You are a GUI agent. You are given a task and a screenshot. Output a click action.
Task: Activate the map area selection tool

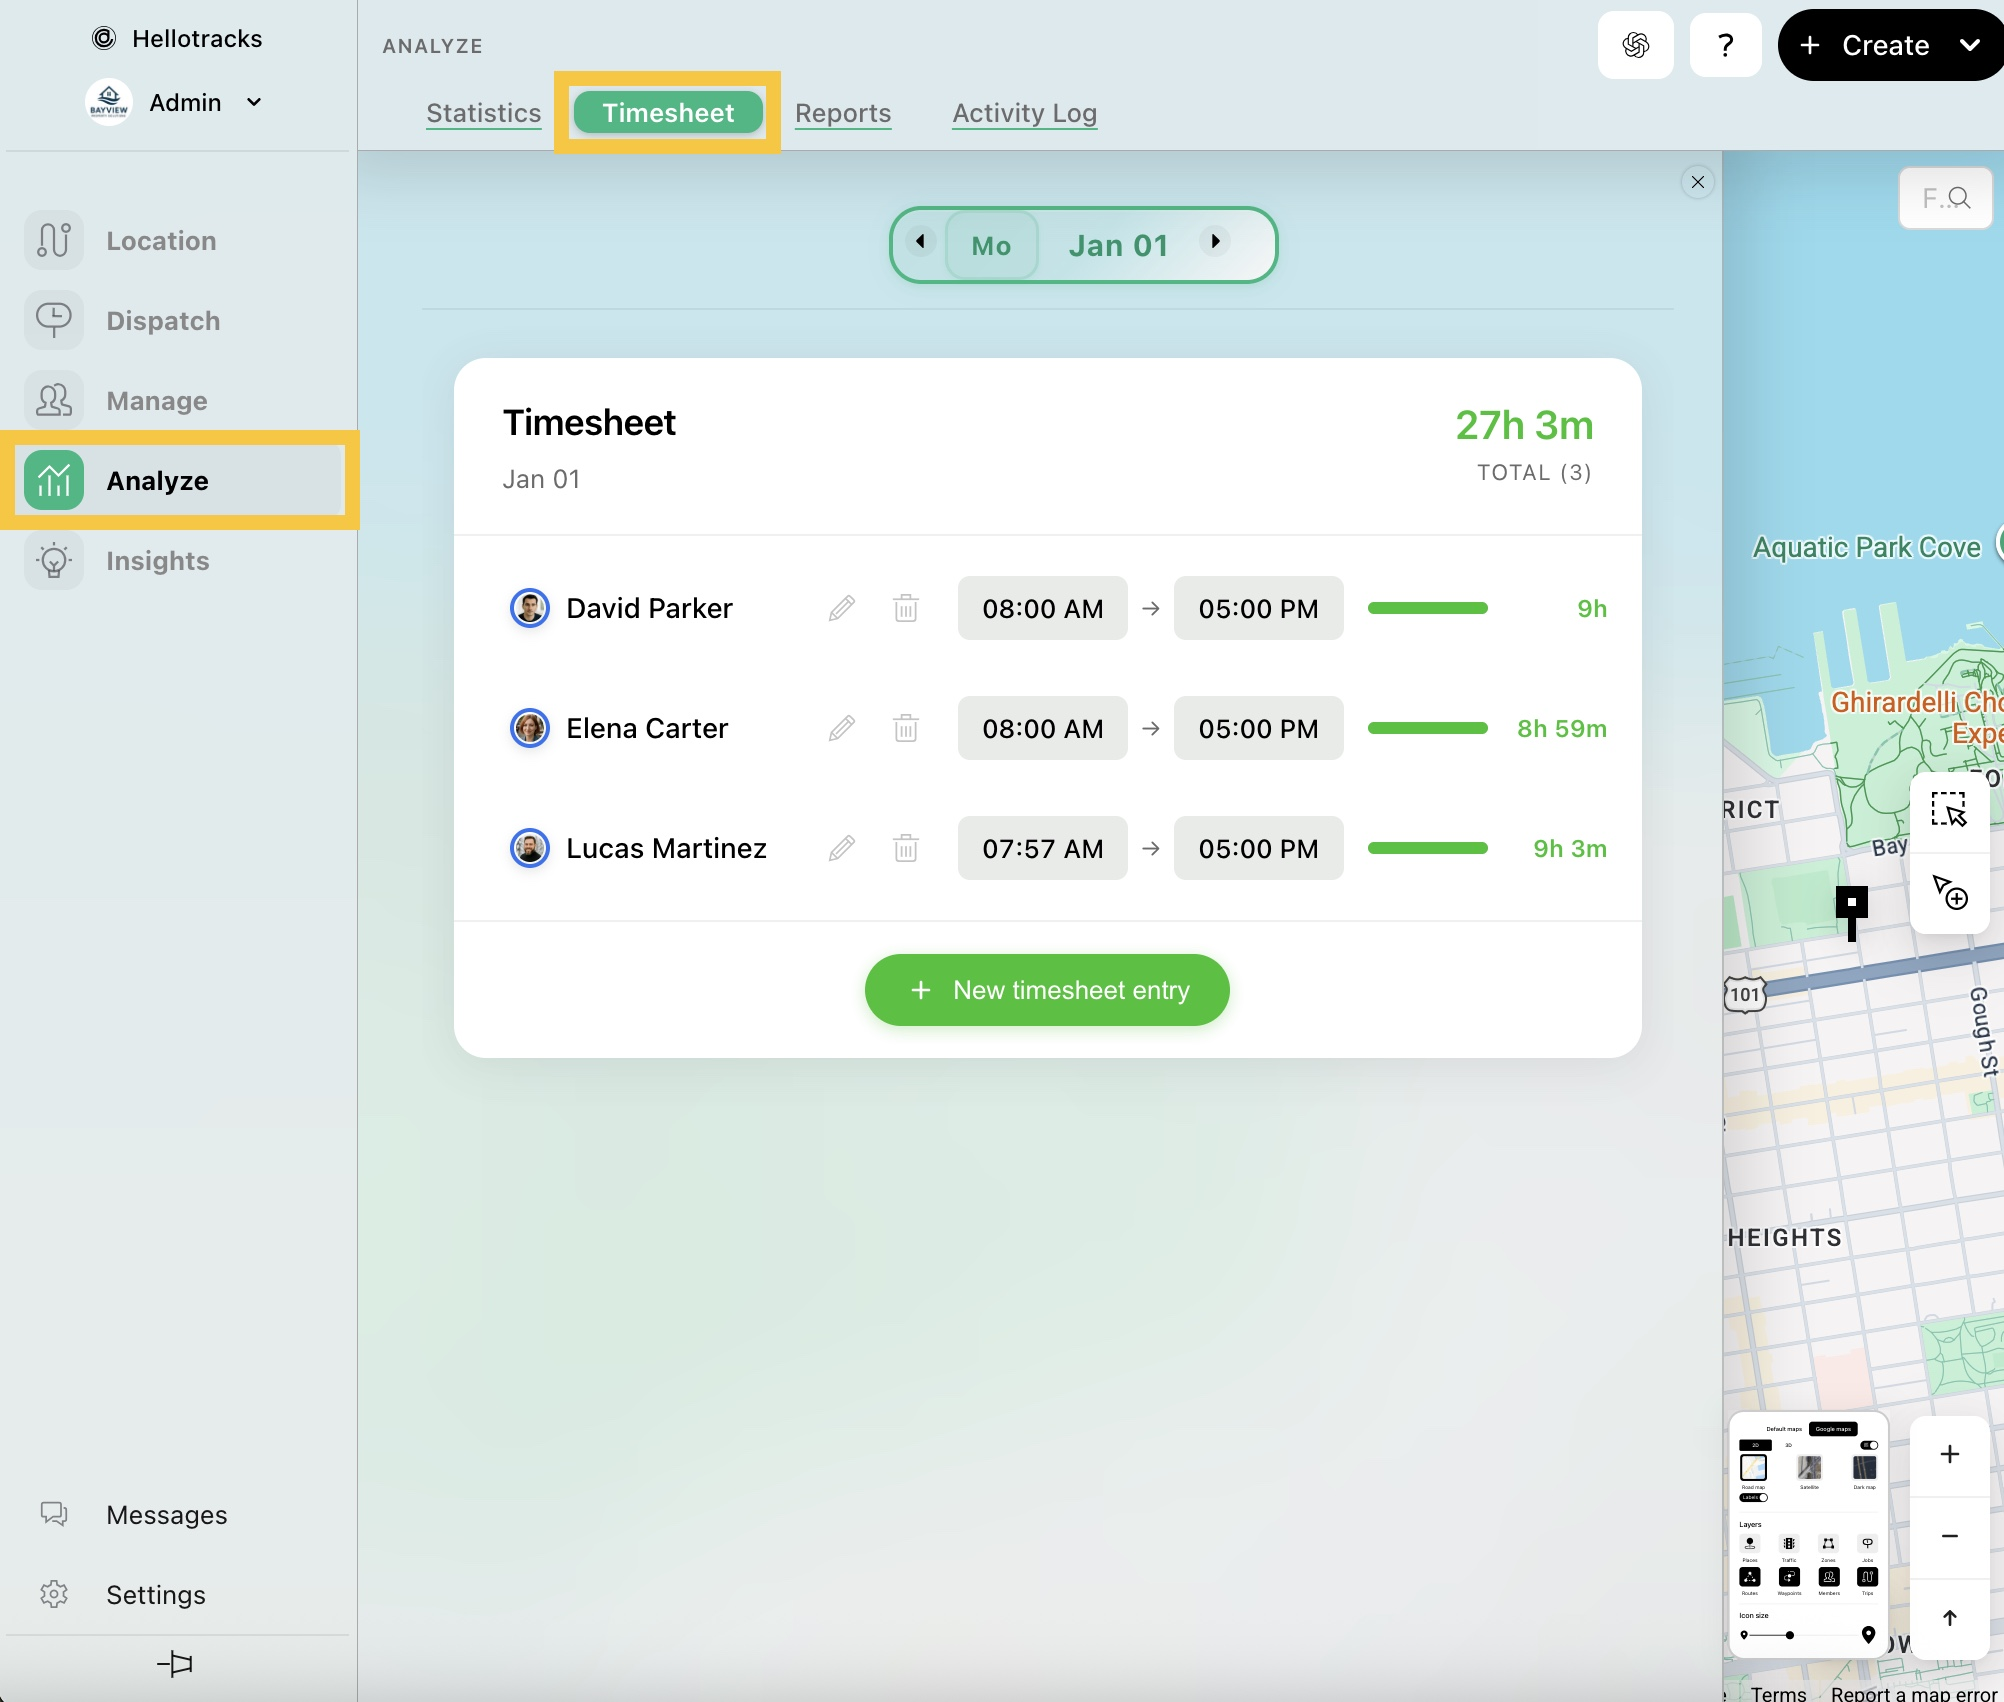[1948, 809]
